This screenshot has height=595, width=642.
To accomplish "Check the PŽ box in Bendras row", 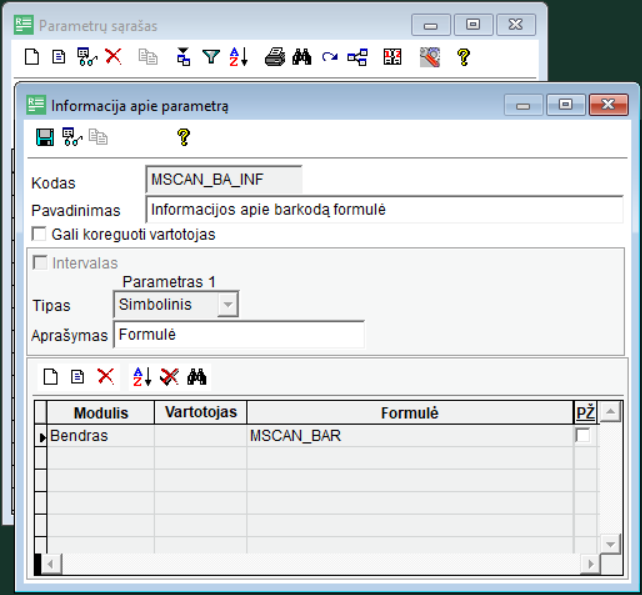I will (x=583, y=436).
